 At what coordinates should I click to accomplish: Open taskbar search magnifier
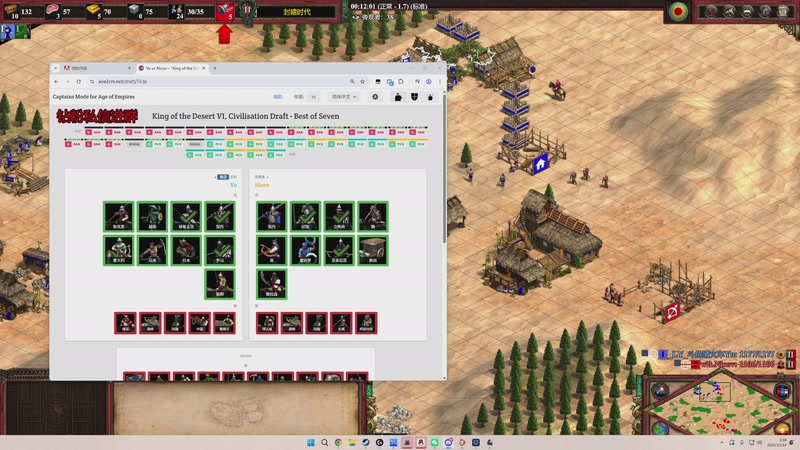point(324,442)
